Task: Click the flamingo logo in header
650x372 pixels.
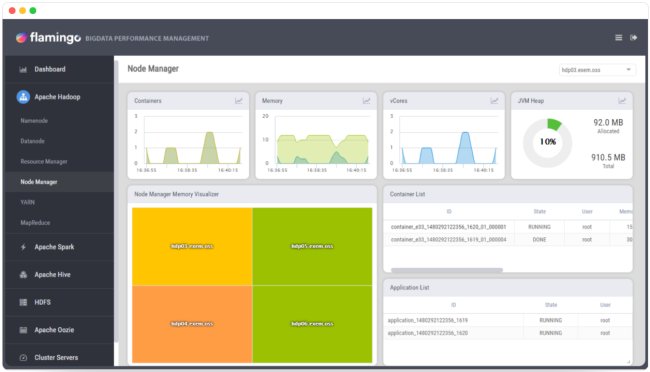Action: (48, 38)
